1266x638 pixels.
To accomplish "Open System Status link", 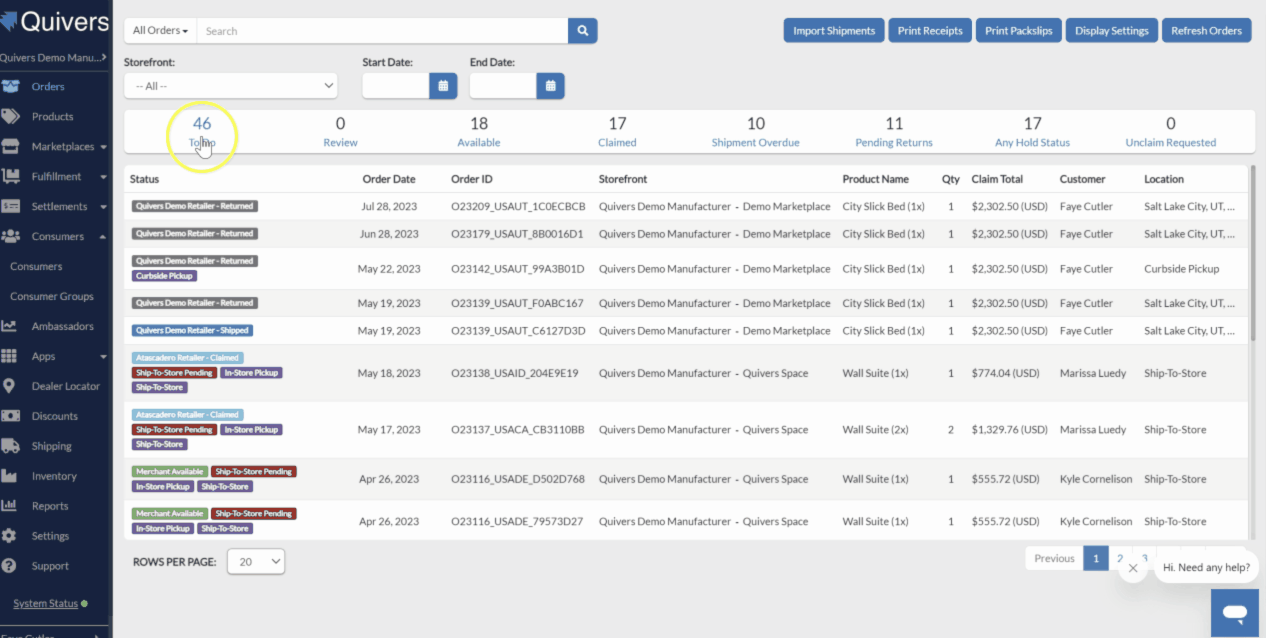I will [x=45, y=604].
